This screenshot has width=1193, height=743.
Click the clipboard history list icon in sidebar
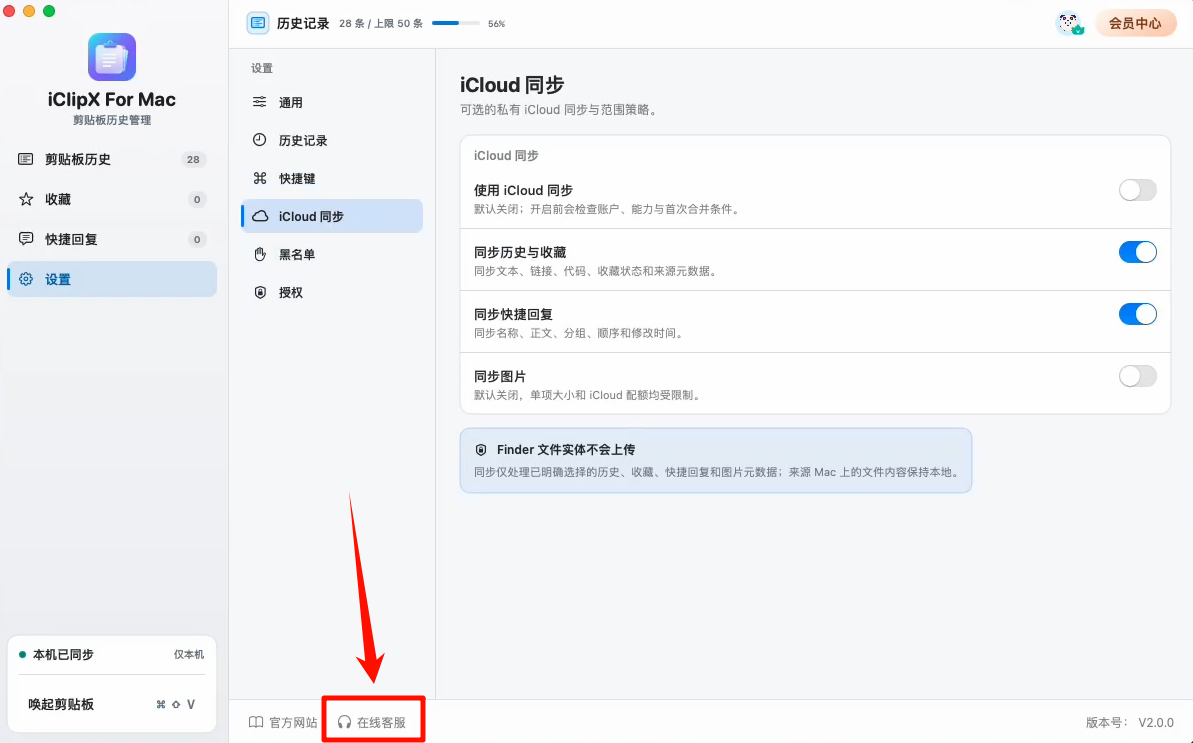pos(25,159)
